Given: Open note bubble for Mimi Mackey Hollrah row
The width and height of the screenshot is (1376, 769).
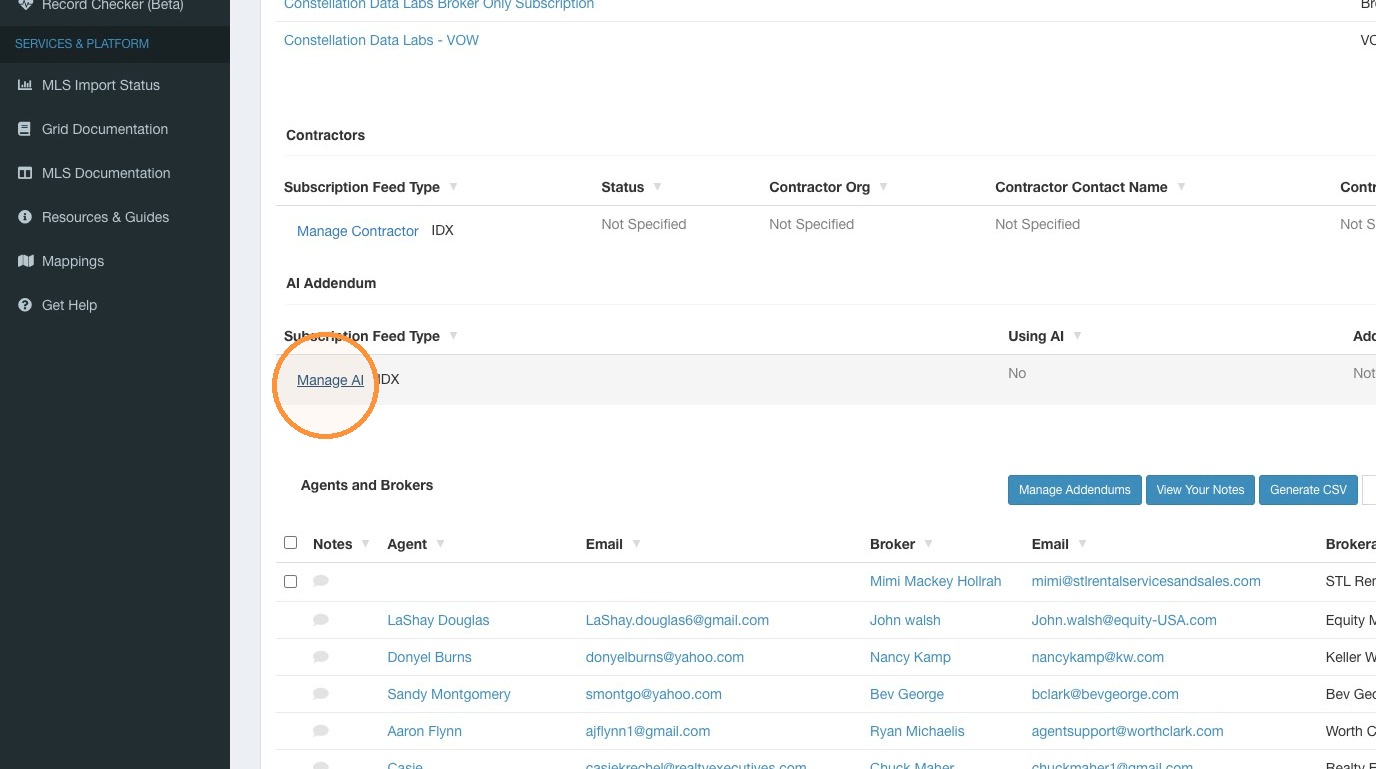Looking at the screenshot, I should [321, 581].
